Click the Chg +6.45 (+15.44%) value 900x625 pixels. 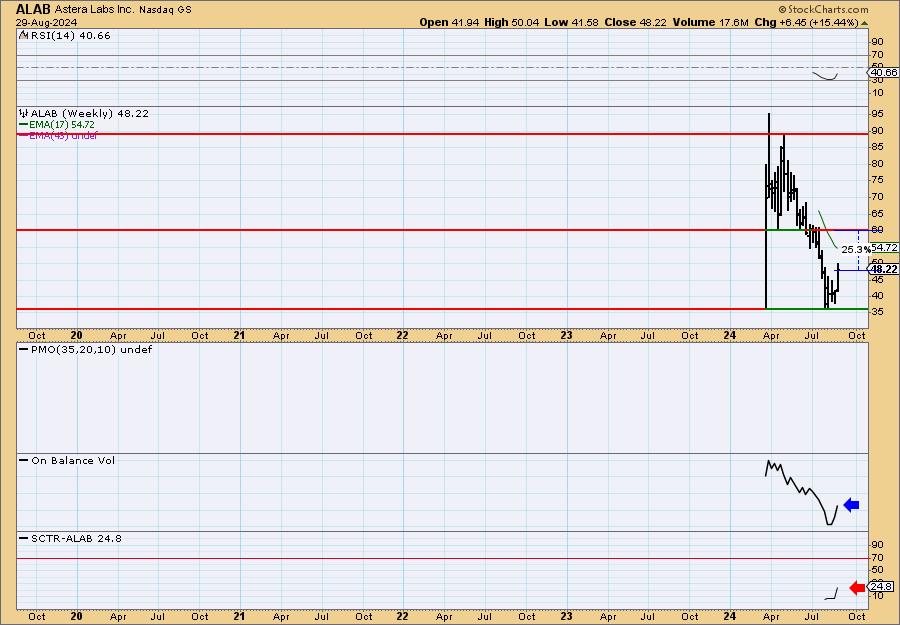tap(806, 22)
